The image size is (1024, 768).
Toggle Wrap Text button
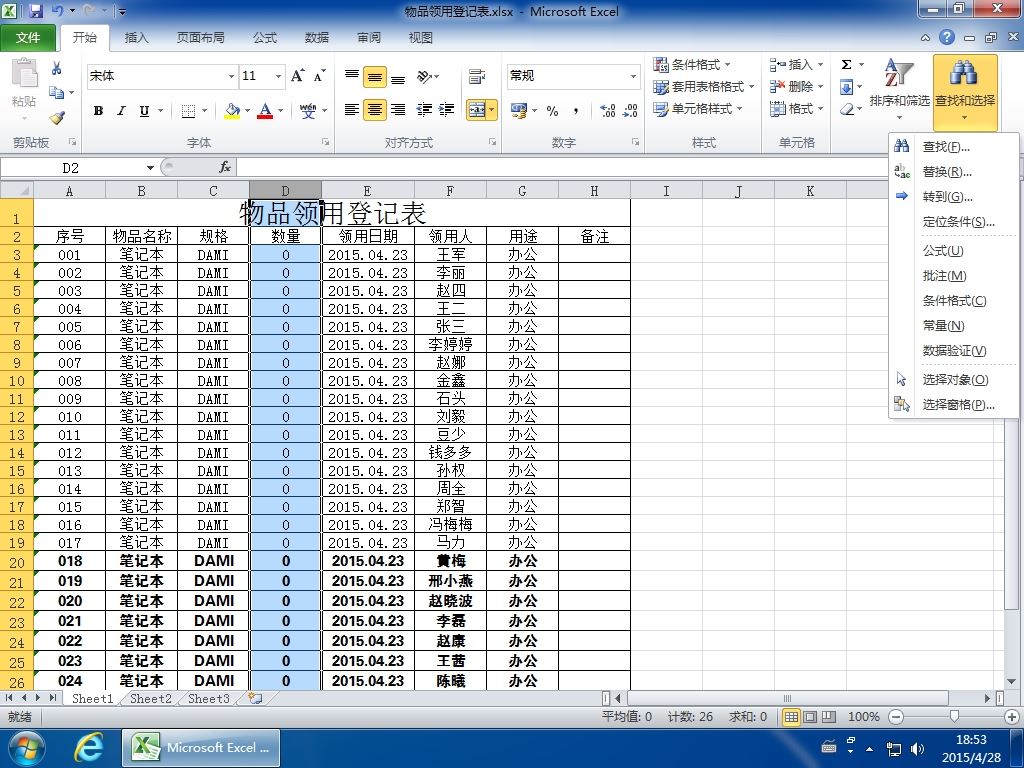[x=477, y=76]
